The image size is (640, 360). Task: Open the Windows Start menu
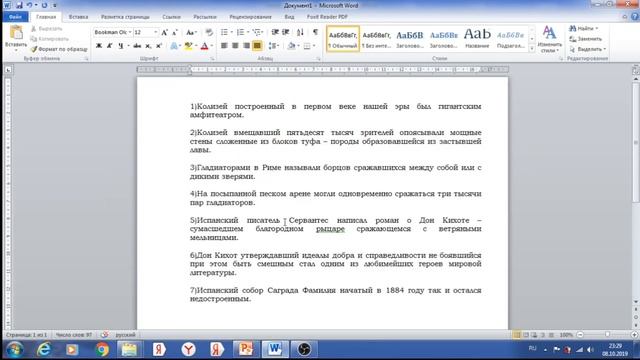15,350
